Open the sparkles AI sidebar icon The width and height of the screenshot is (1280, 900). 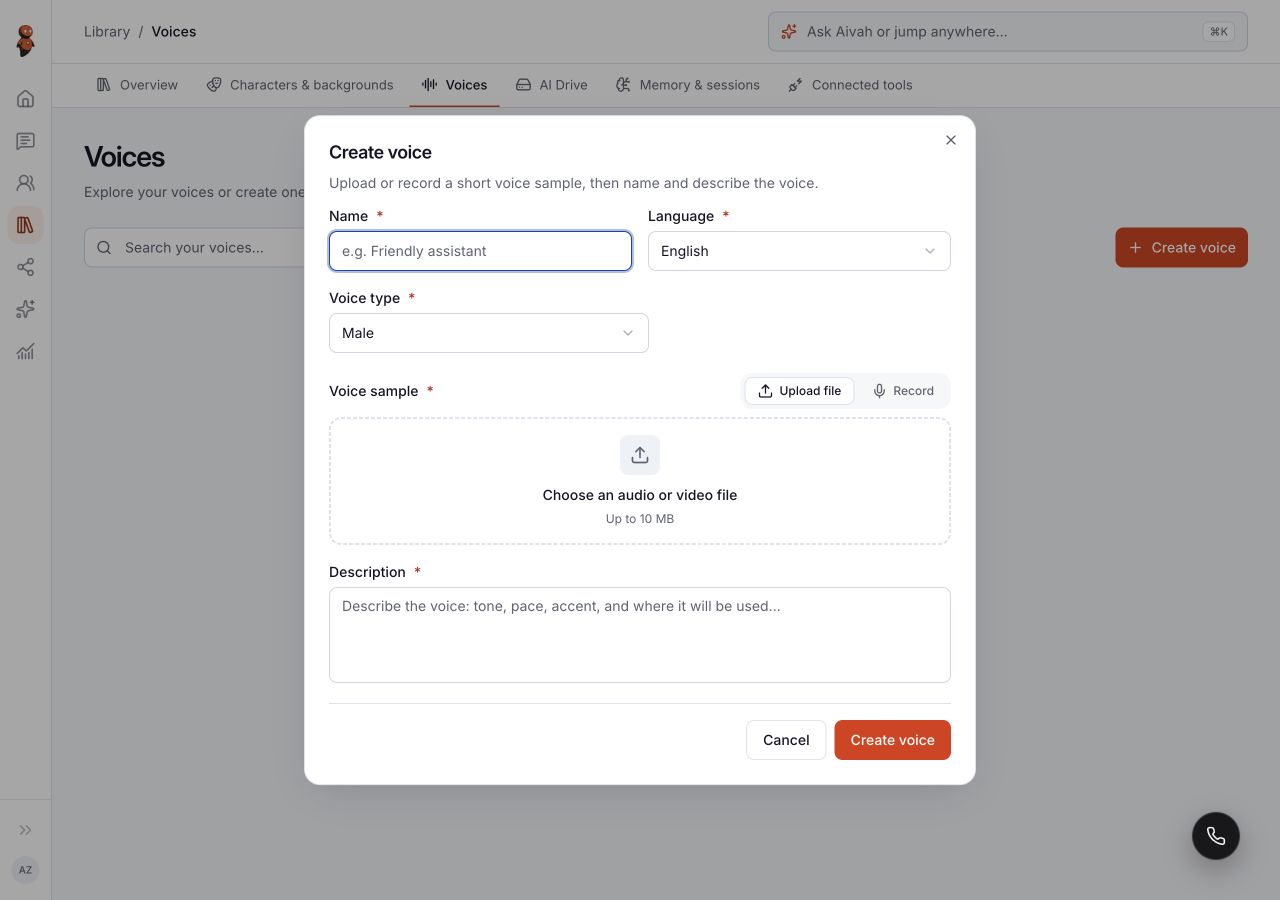click(26, 309)
